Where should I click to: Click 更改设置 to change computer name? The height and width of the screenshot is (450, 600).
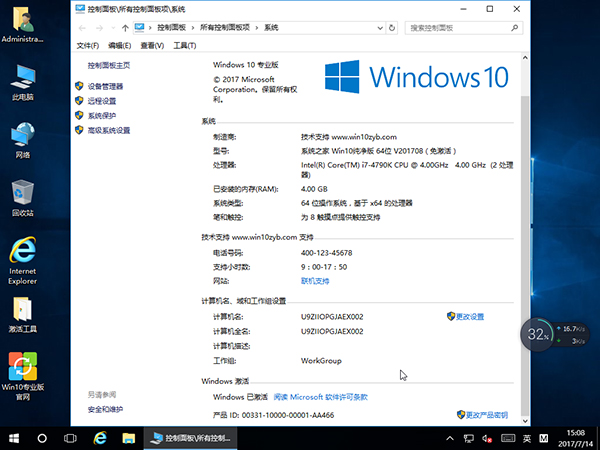(469, 316)
